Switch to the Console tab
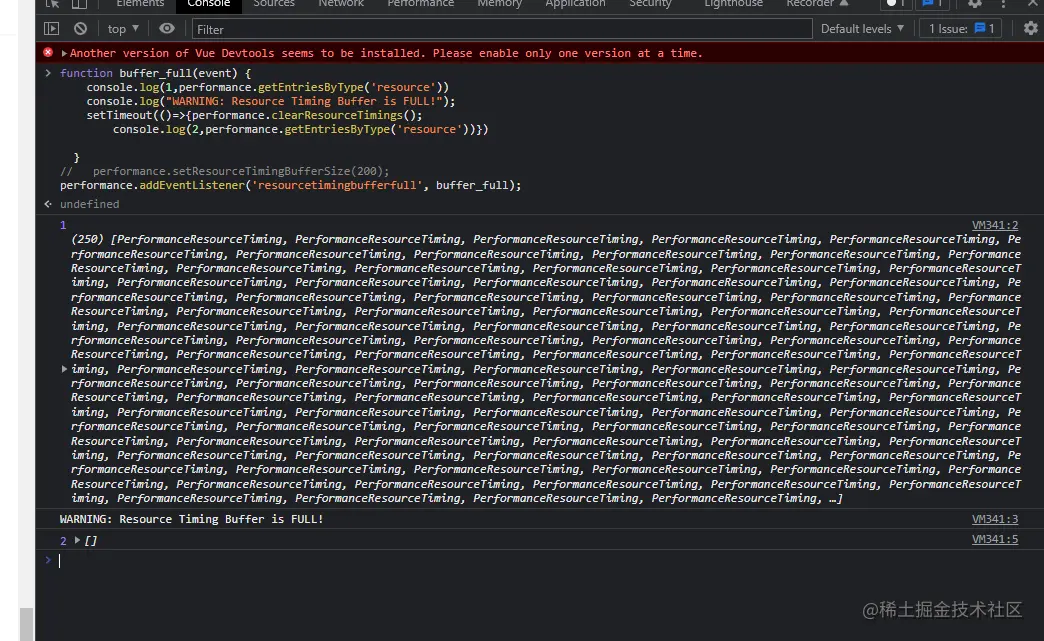1044x641 pixels. [x=208, y=4]
